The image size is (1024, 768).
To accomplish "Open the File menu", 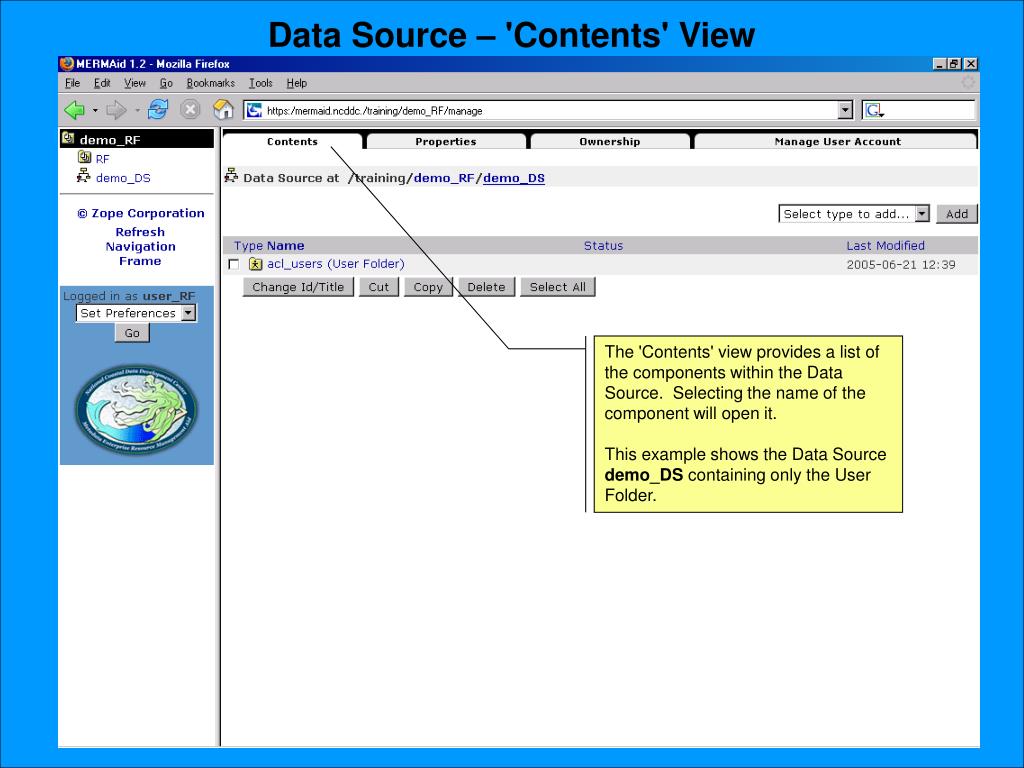I will tap(72, 83).
